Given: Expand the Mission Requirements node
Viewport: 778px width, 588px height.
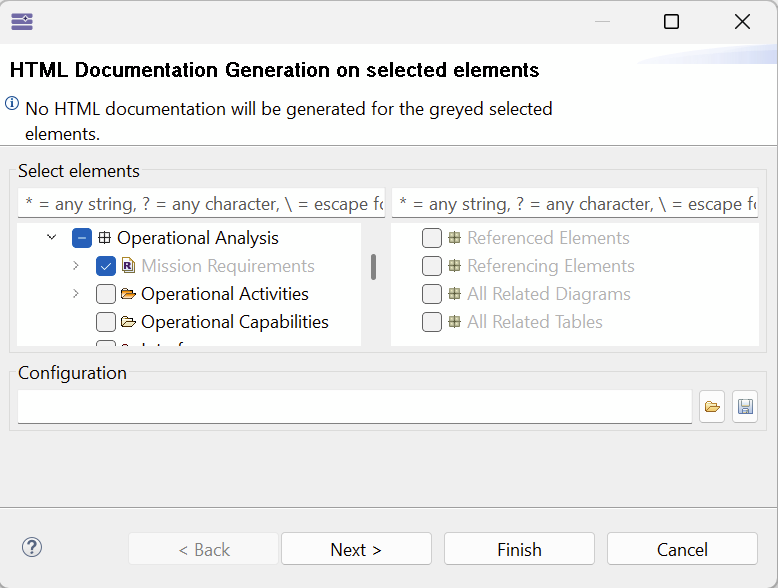Looking at the screenshot, I should tap(75, 266).
